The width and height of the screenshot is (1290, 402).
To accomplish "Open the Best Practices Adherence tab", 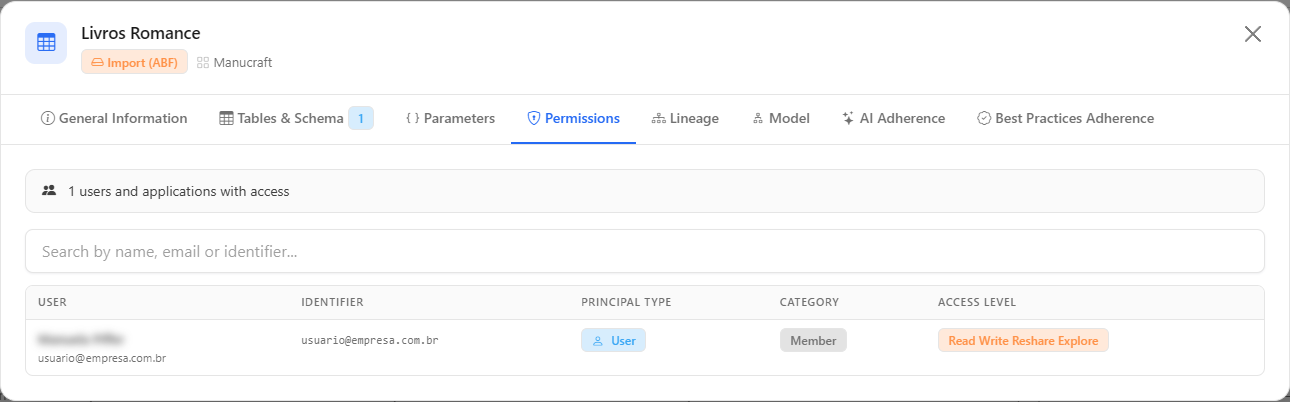I will click(1065, 118).
